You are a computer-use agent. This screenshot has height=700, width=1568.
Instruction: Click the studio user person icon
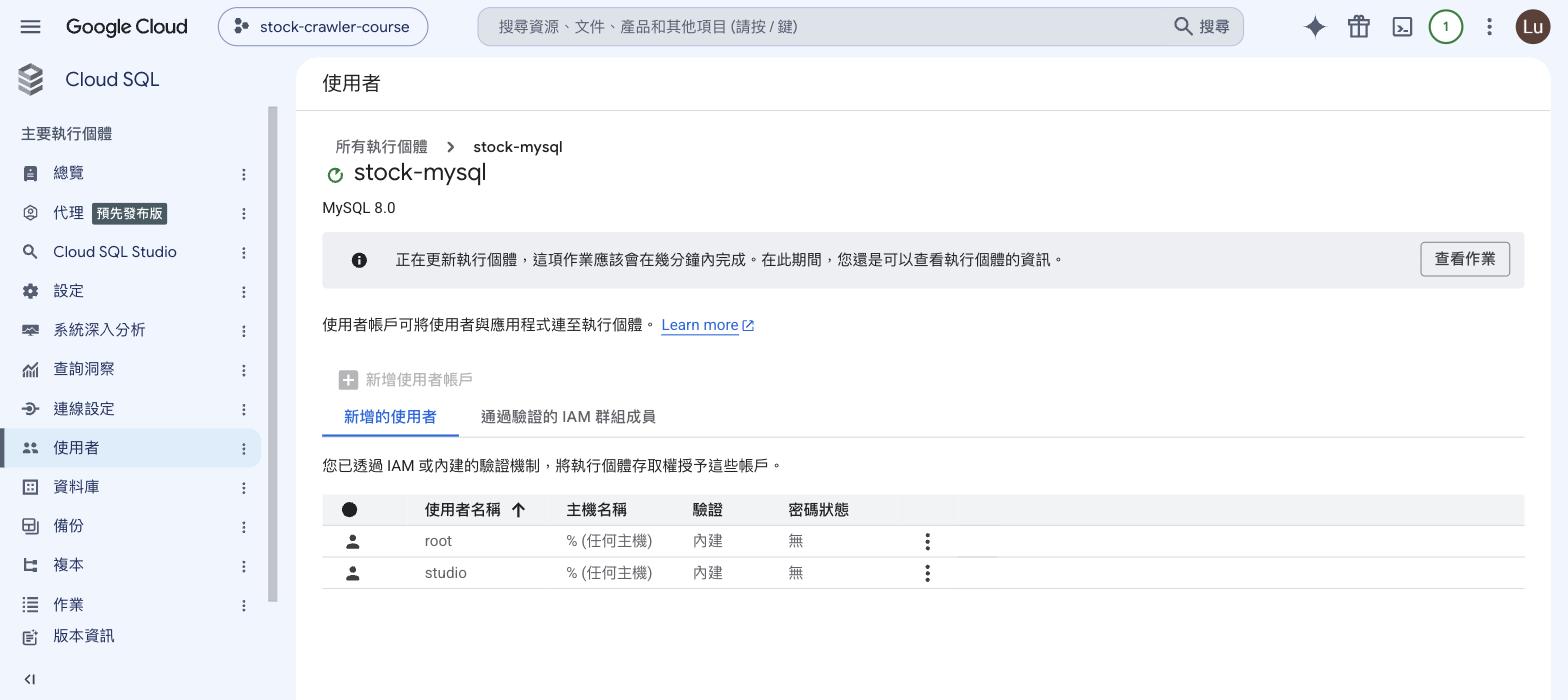click(x=352, y=573)
